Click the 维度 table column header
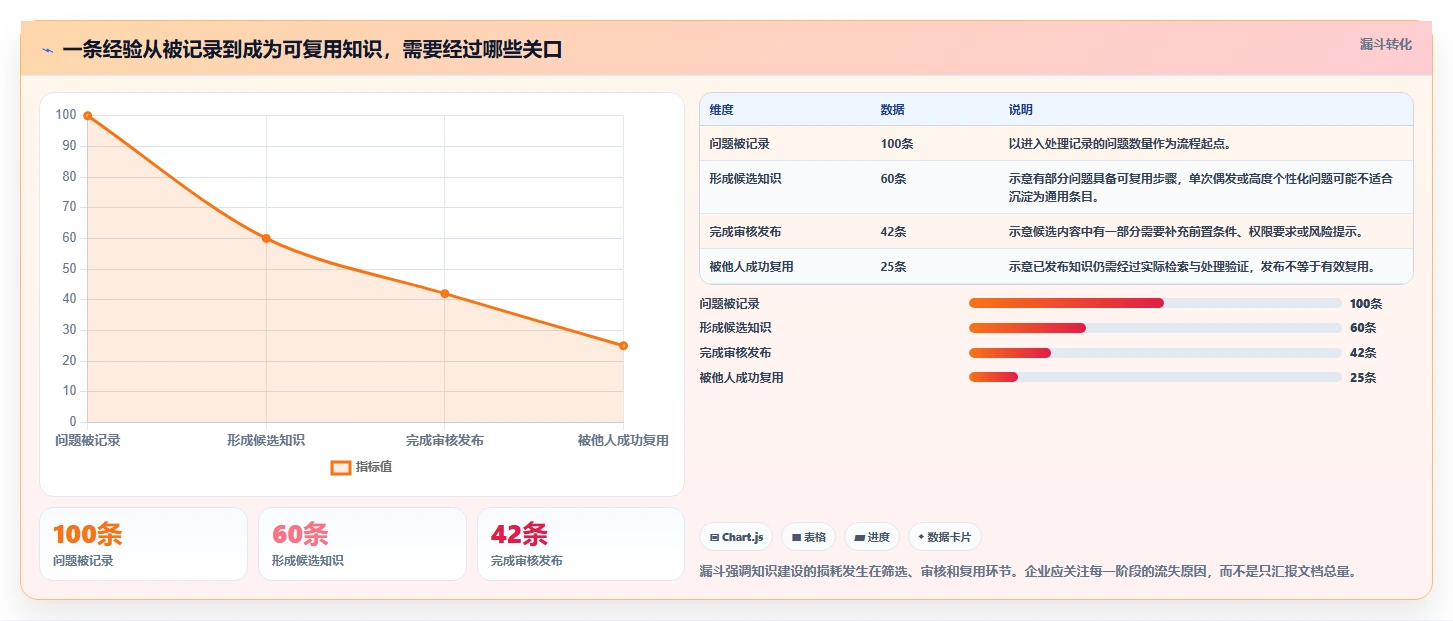This screenshot has height=621, width=1453. click(721, 109)
